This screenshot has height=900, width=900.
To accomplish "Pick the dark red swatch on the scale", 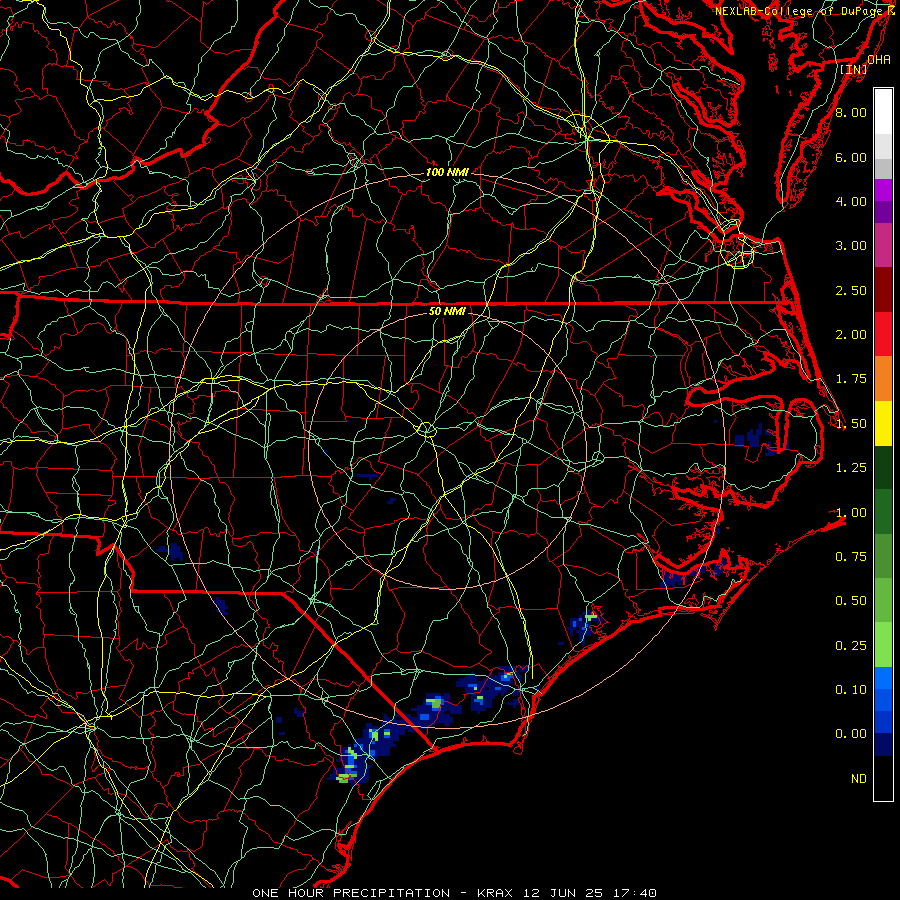I will pyautogui.click(x=883, y=290).
